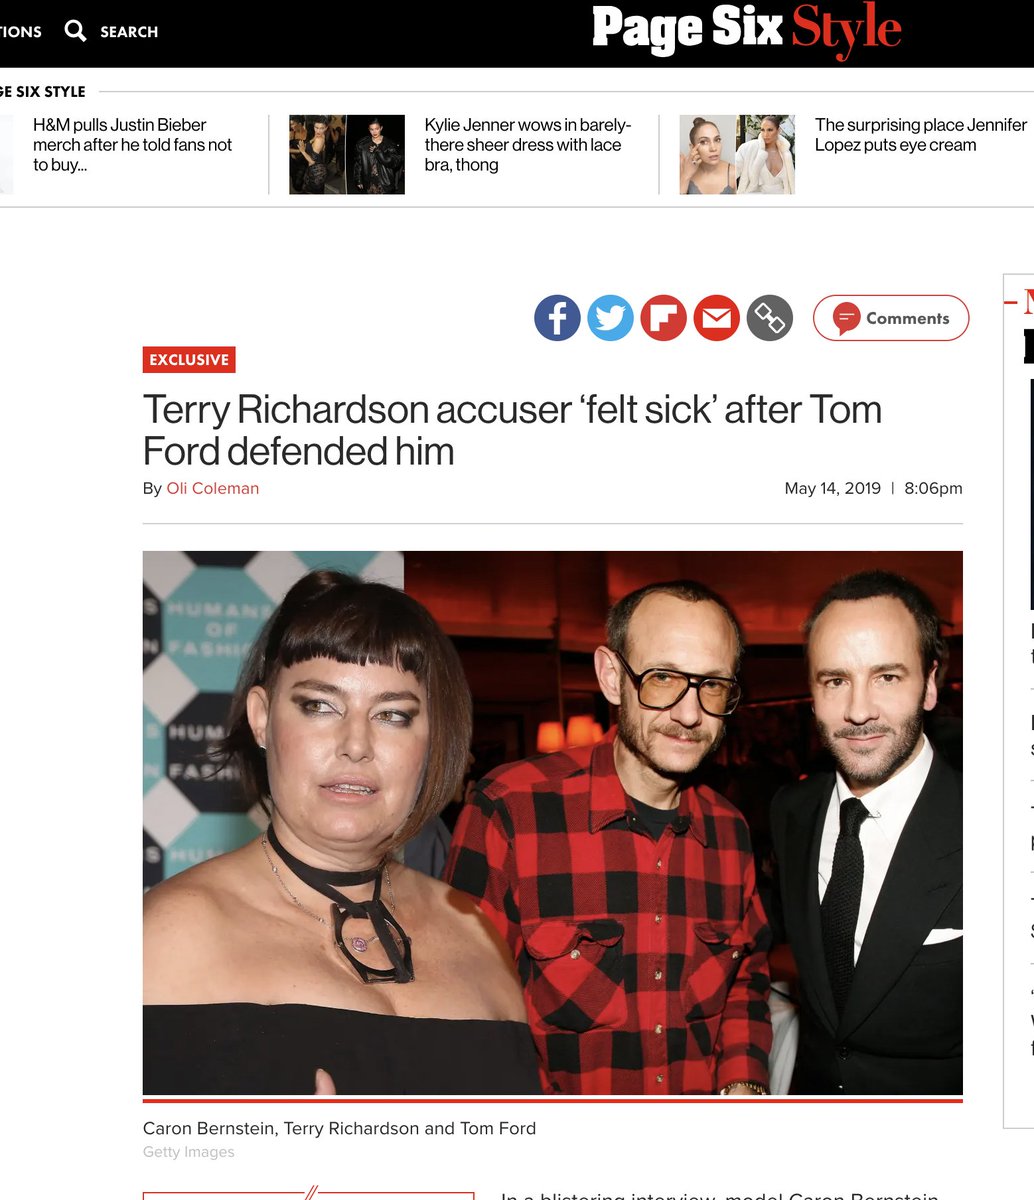This screenshot has height=1200, width=1034.
Task: Read H&M pulls Justin Bieber merch story
Action: coord(132,145)
